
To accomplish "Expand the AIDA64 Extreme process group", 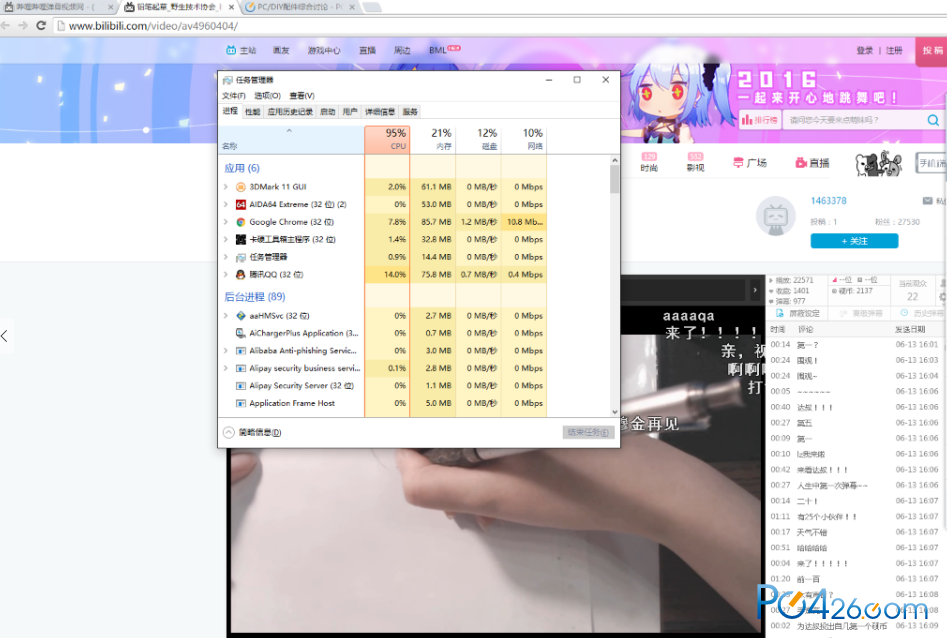I will coord(226,204).
